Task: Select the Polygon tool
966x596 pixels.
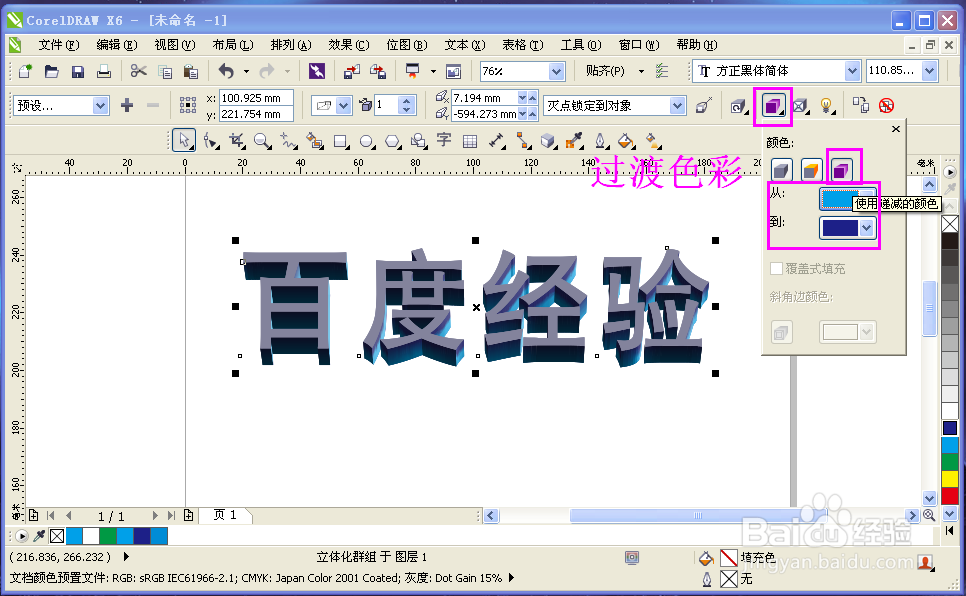Action: 390,141
